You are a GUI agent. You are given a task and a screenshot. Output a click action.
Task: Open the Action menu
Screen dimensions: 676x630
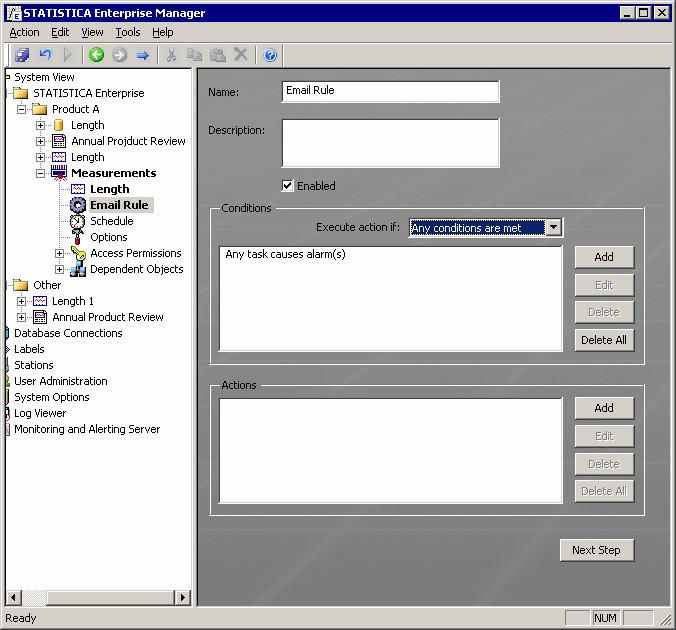click(24, 32)
